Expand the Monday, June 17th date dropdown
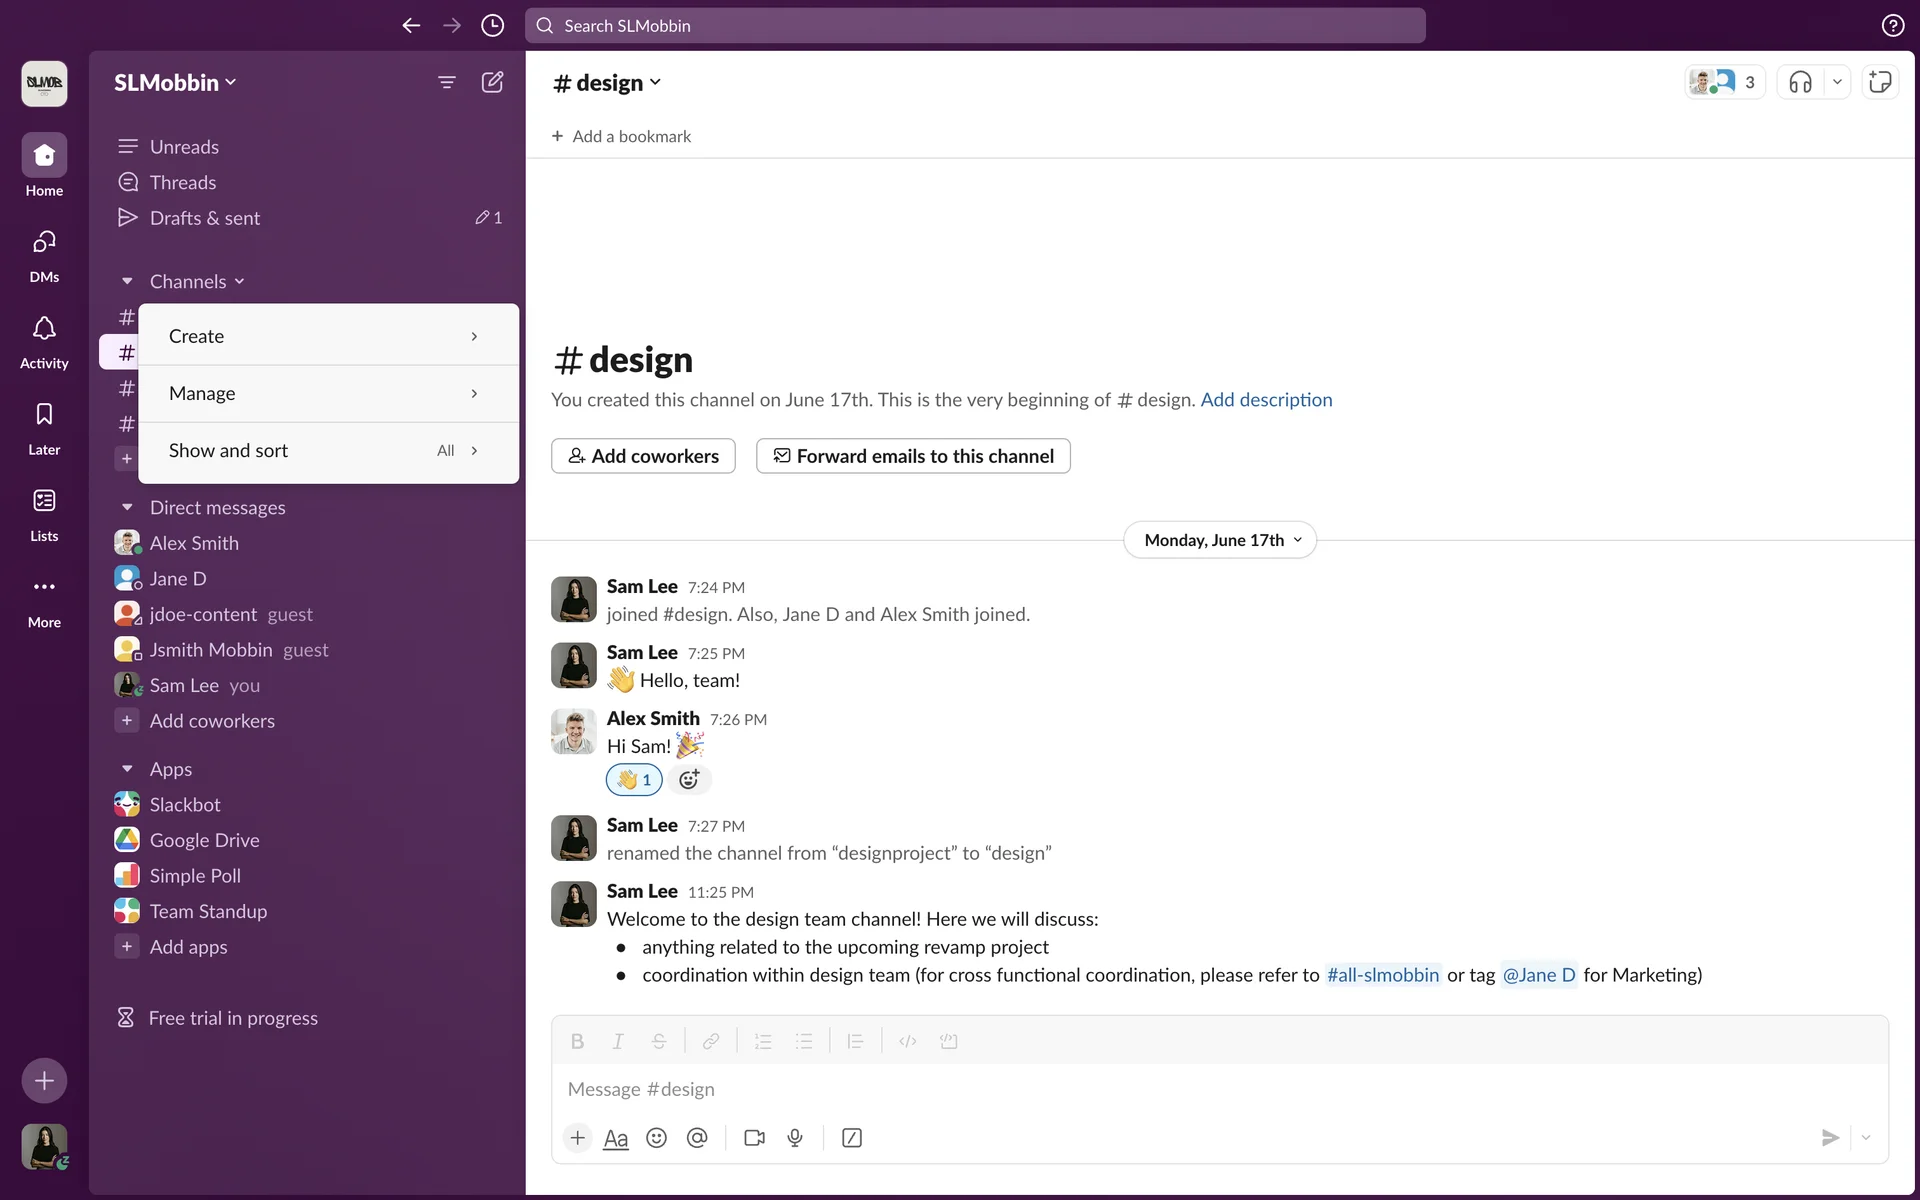 [1220, 540]
